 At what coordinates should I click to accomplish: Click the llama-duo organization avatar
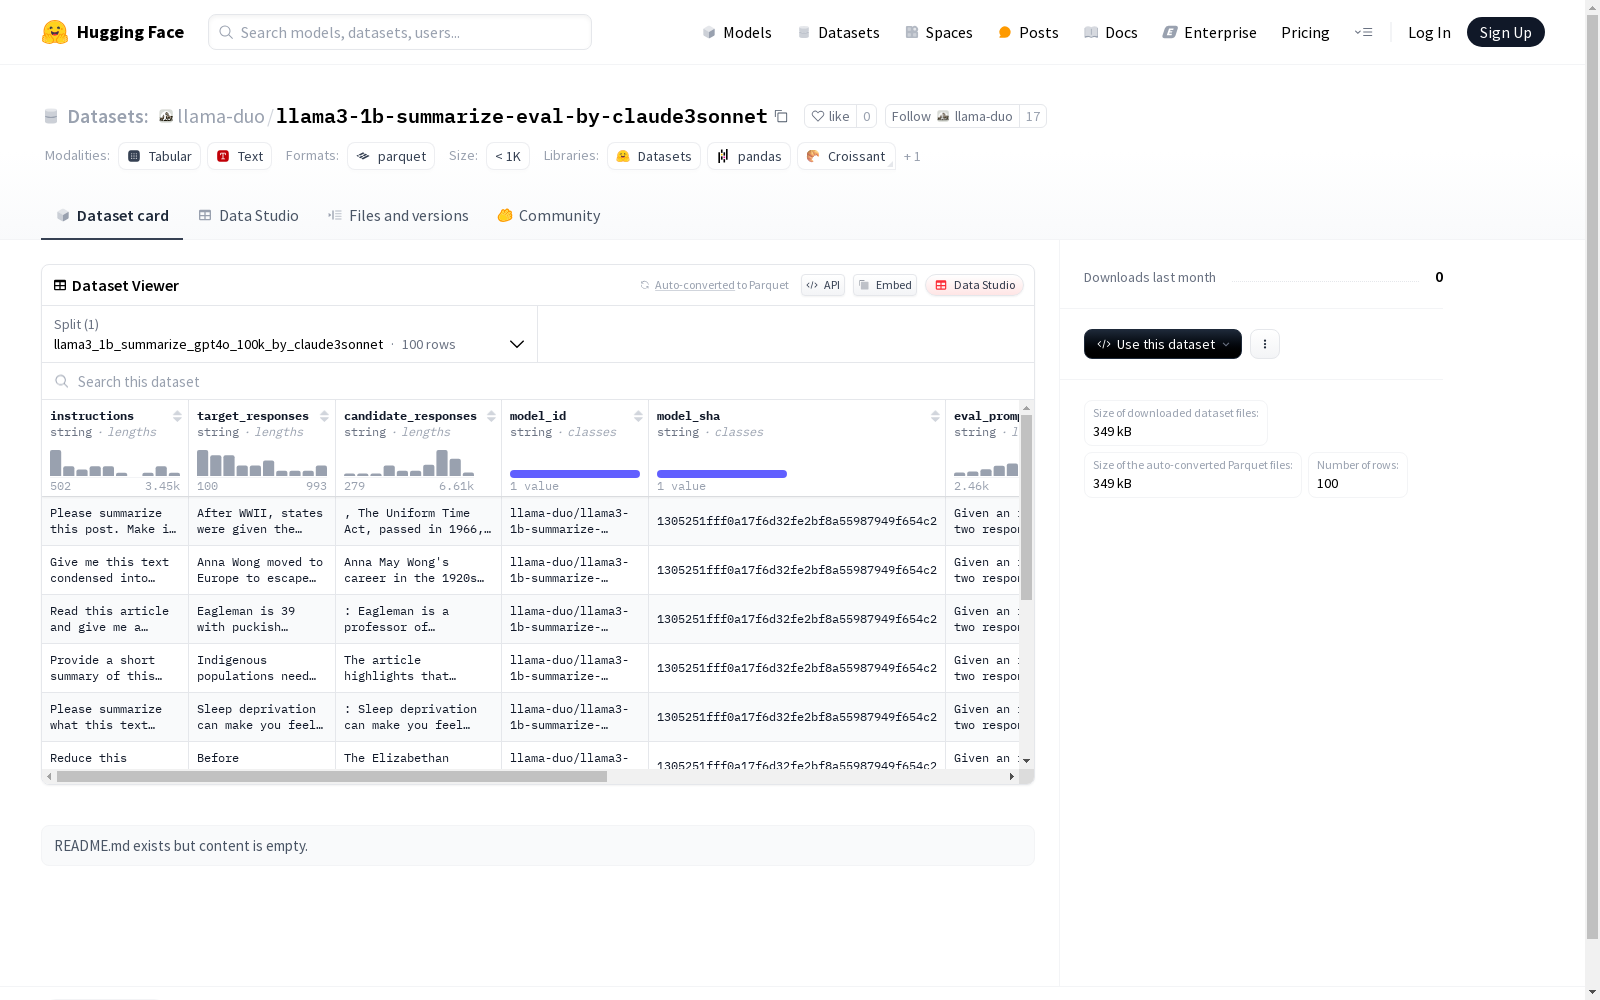[166, 116]
